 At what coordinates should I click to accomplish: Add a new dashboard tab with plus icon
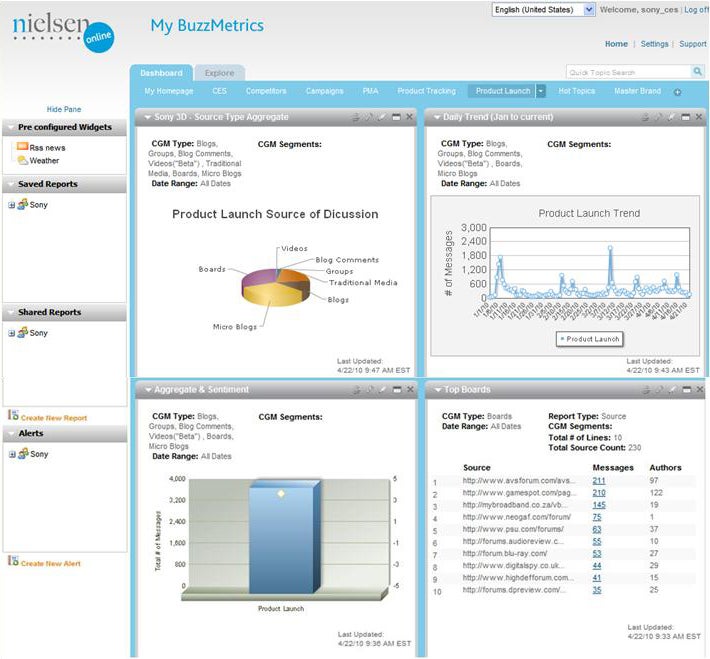[677, 92]
